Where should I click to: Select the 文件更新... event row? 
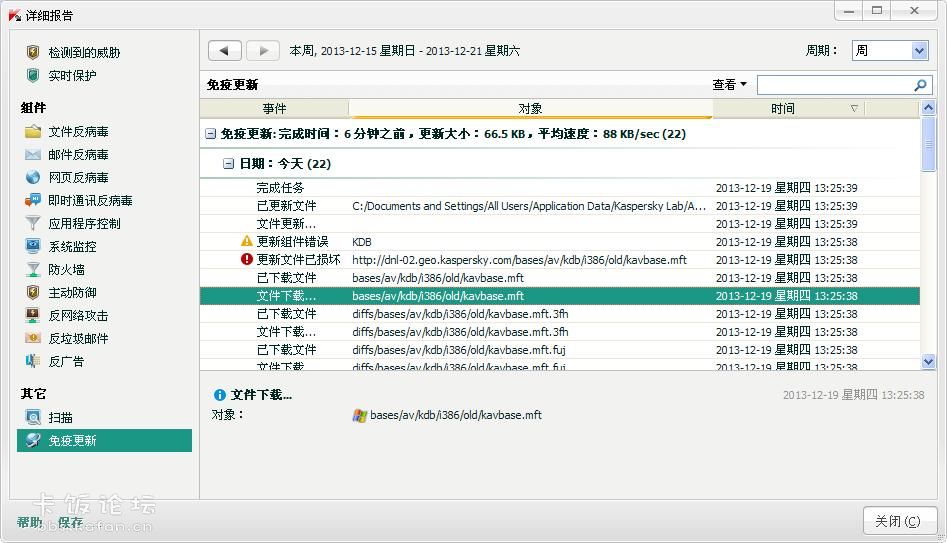click(x=560, y=224)
